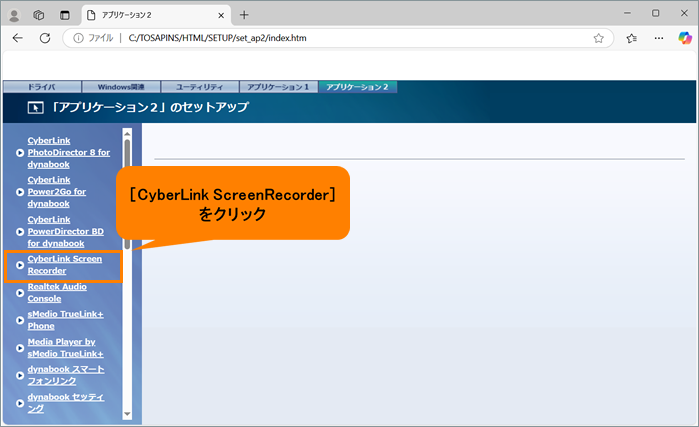Open the dynabook セッティング link
Viewport: 699px width, 427px height.
coord(66,403)
